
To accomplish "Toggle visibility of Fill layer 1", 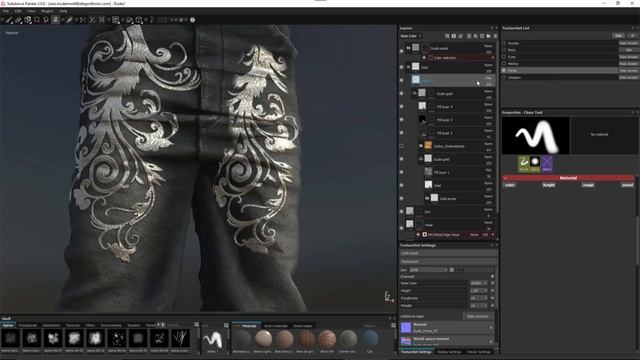I will 402,172.
